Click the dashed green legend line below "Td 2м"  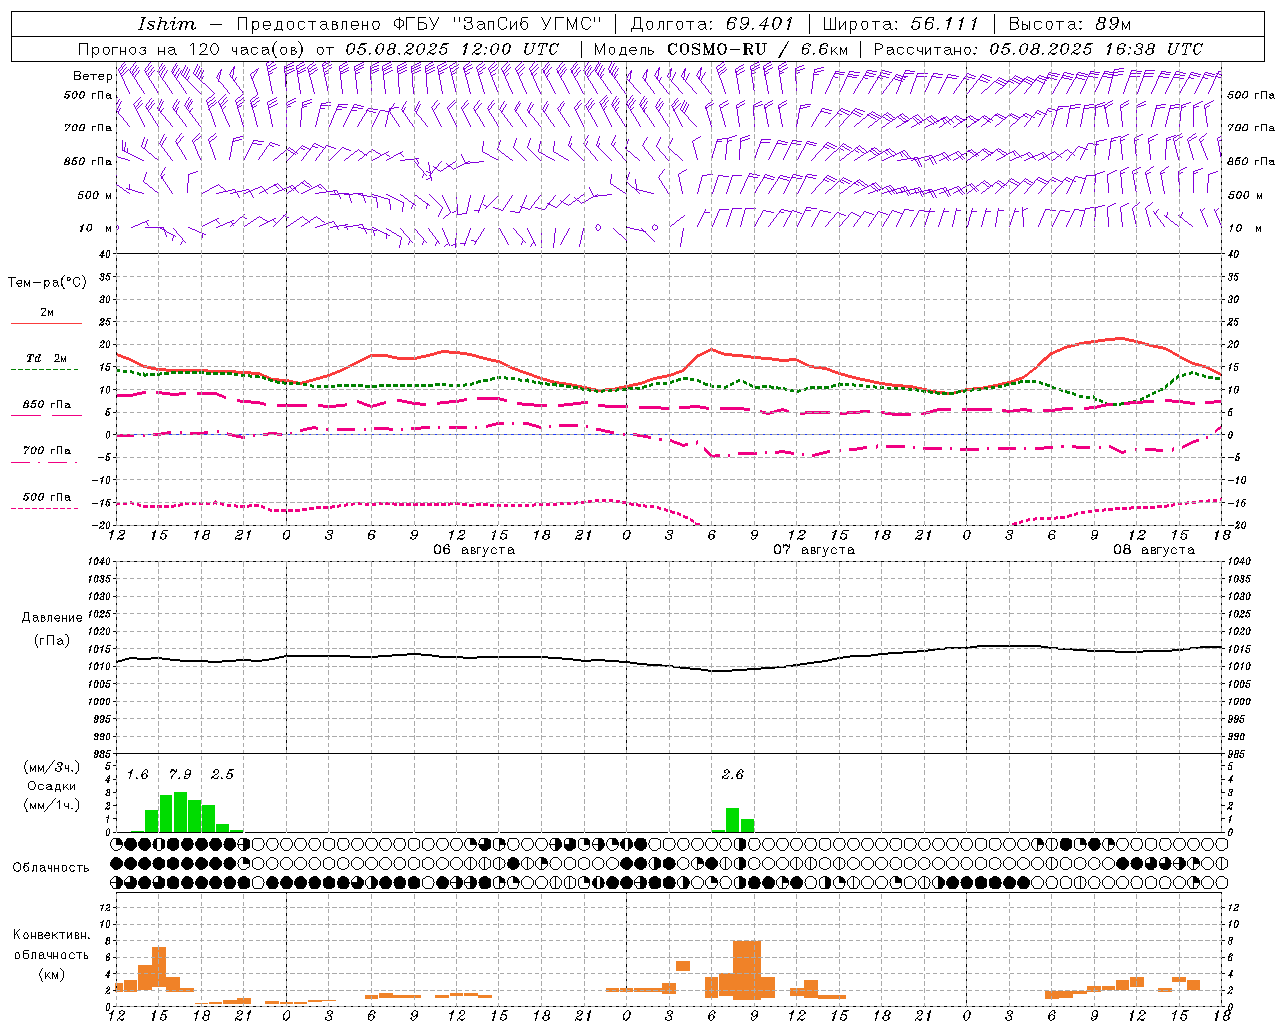click(x=45, y=370)
